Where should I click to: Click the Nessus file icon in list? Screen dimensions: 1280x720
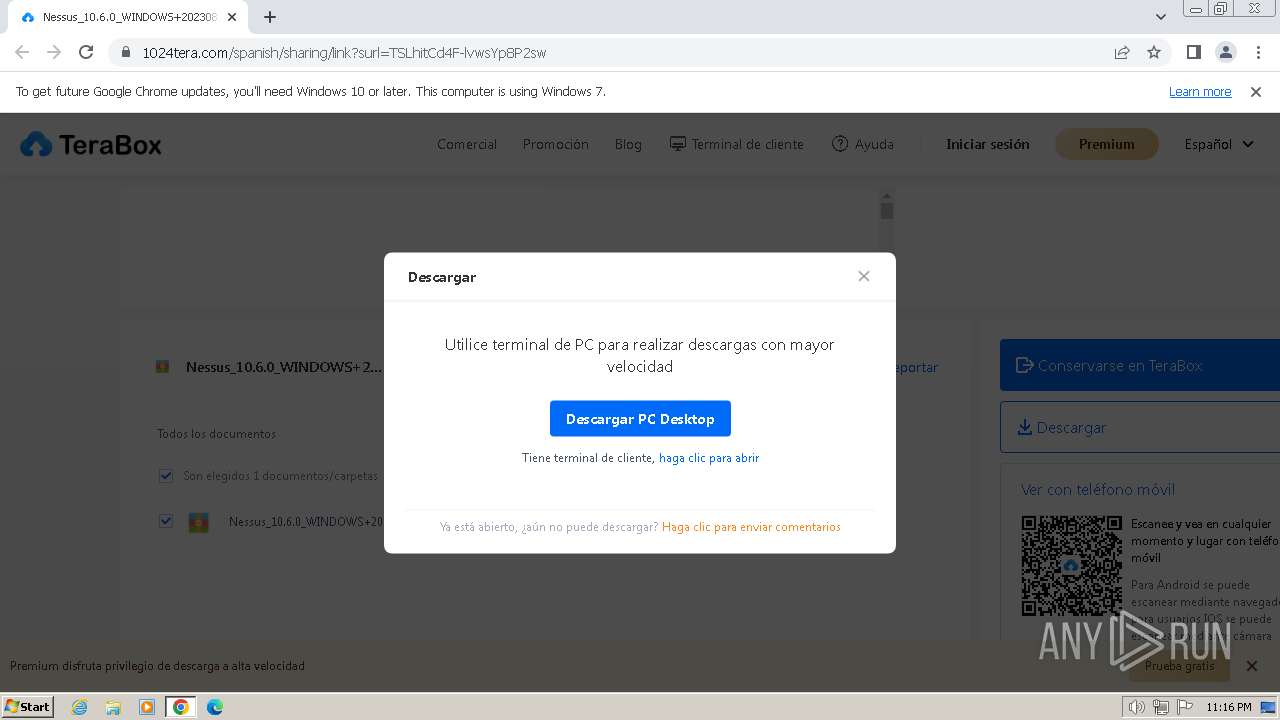pos(199,522)
